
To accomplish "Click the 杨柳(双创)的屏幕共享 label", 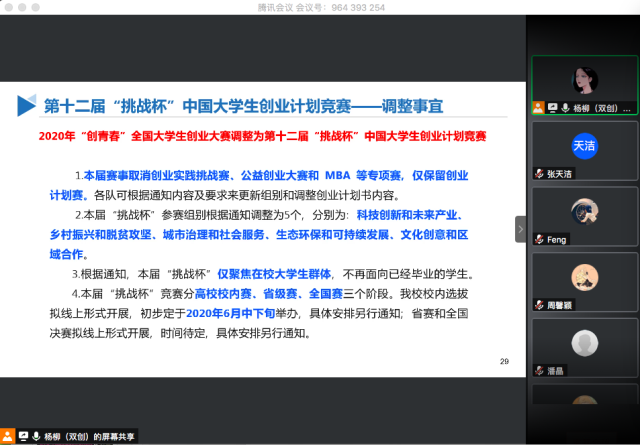I will (x=90, y=436).
